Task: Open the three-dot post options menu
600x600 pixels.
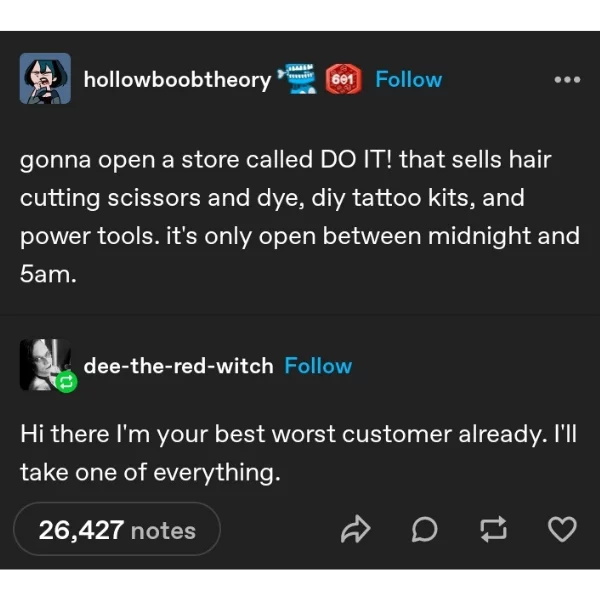Action: click(567, 80)
